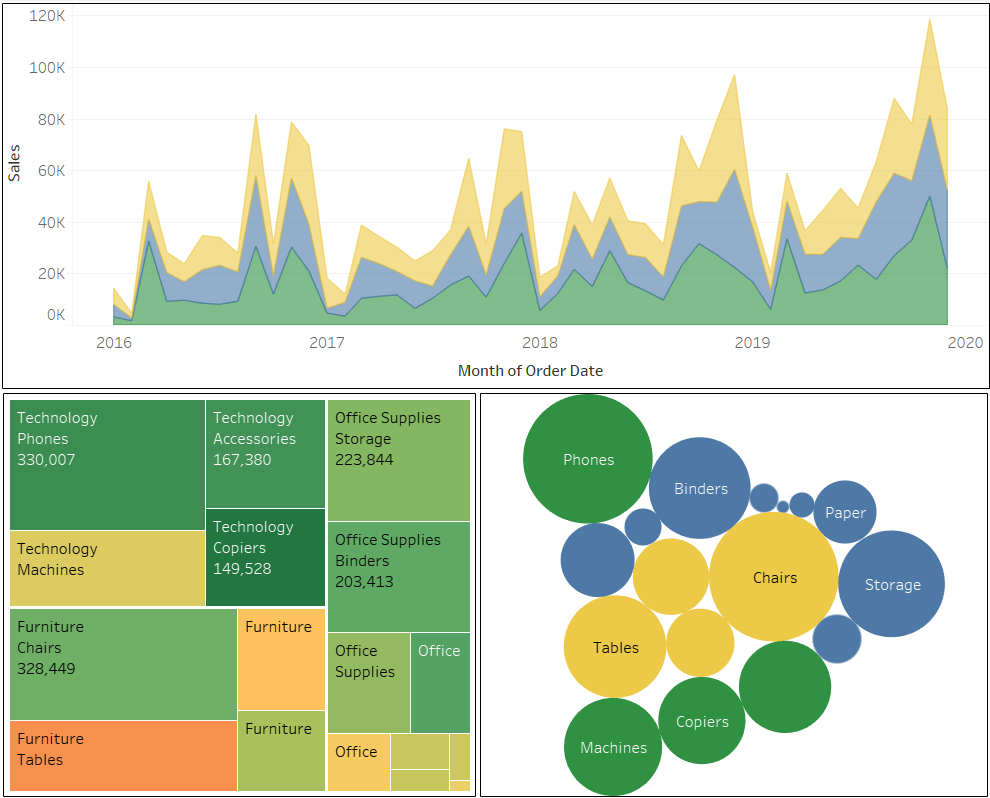Select the Binders bubble
The width and height of the screenshot is (990, 798).
[700, 489]
